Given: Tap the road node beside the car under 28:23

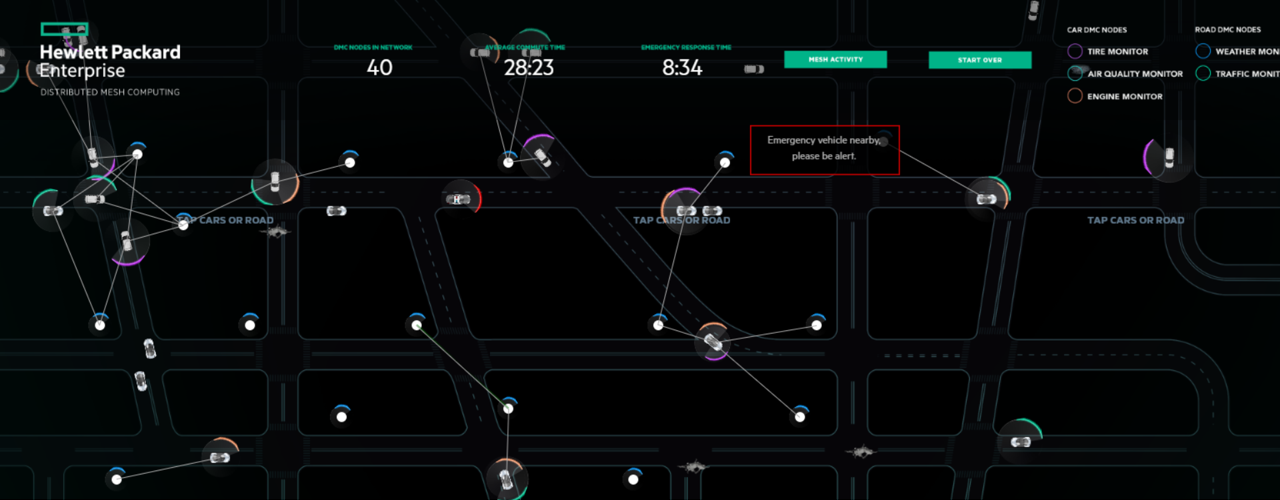Looking at the screenshot, I should click(x=508, y=162).
